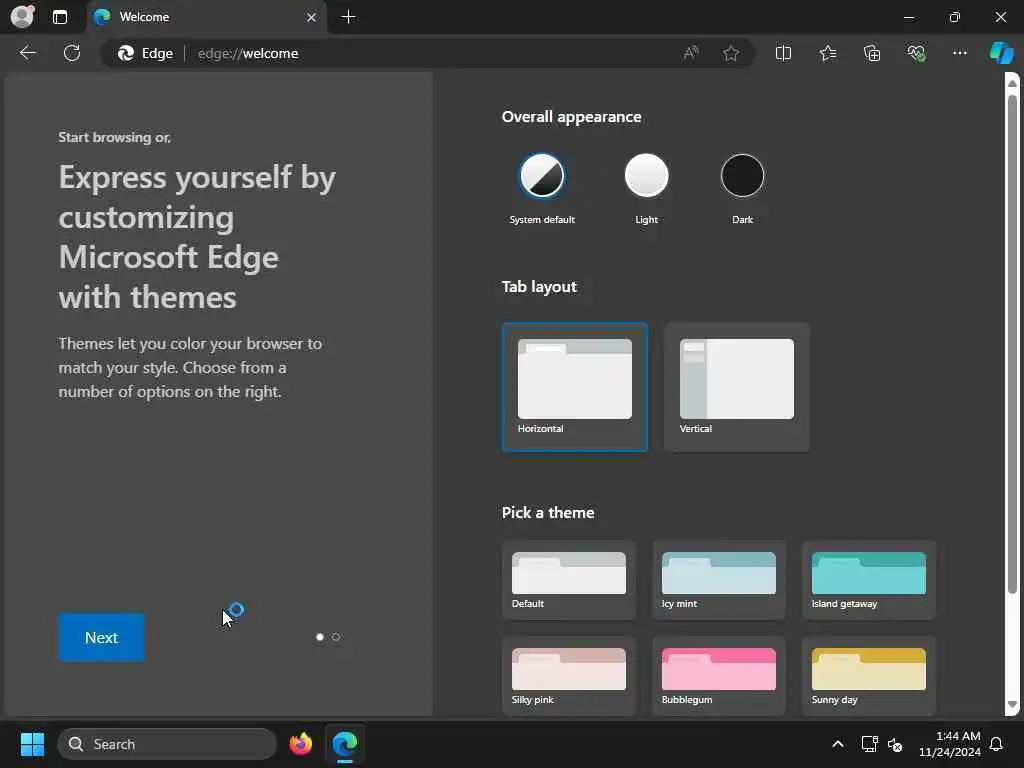This screenshot has width=1024, height=768.
Task: Open the clock and date panel
Action: (x=950, y=744)
